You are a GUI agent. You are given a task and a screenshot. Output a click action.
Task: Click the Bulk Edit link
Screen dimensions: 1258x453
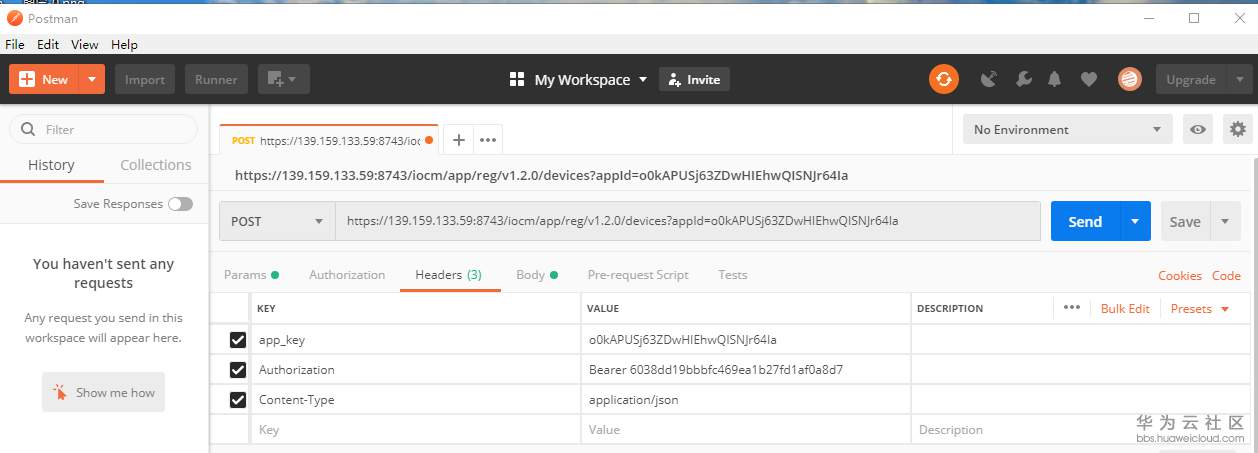pos(1125,309)
